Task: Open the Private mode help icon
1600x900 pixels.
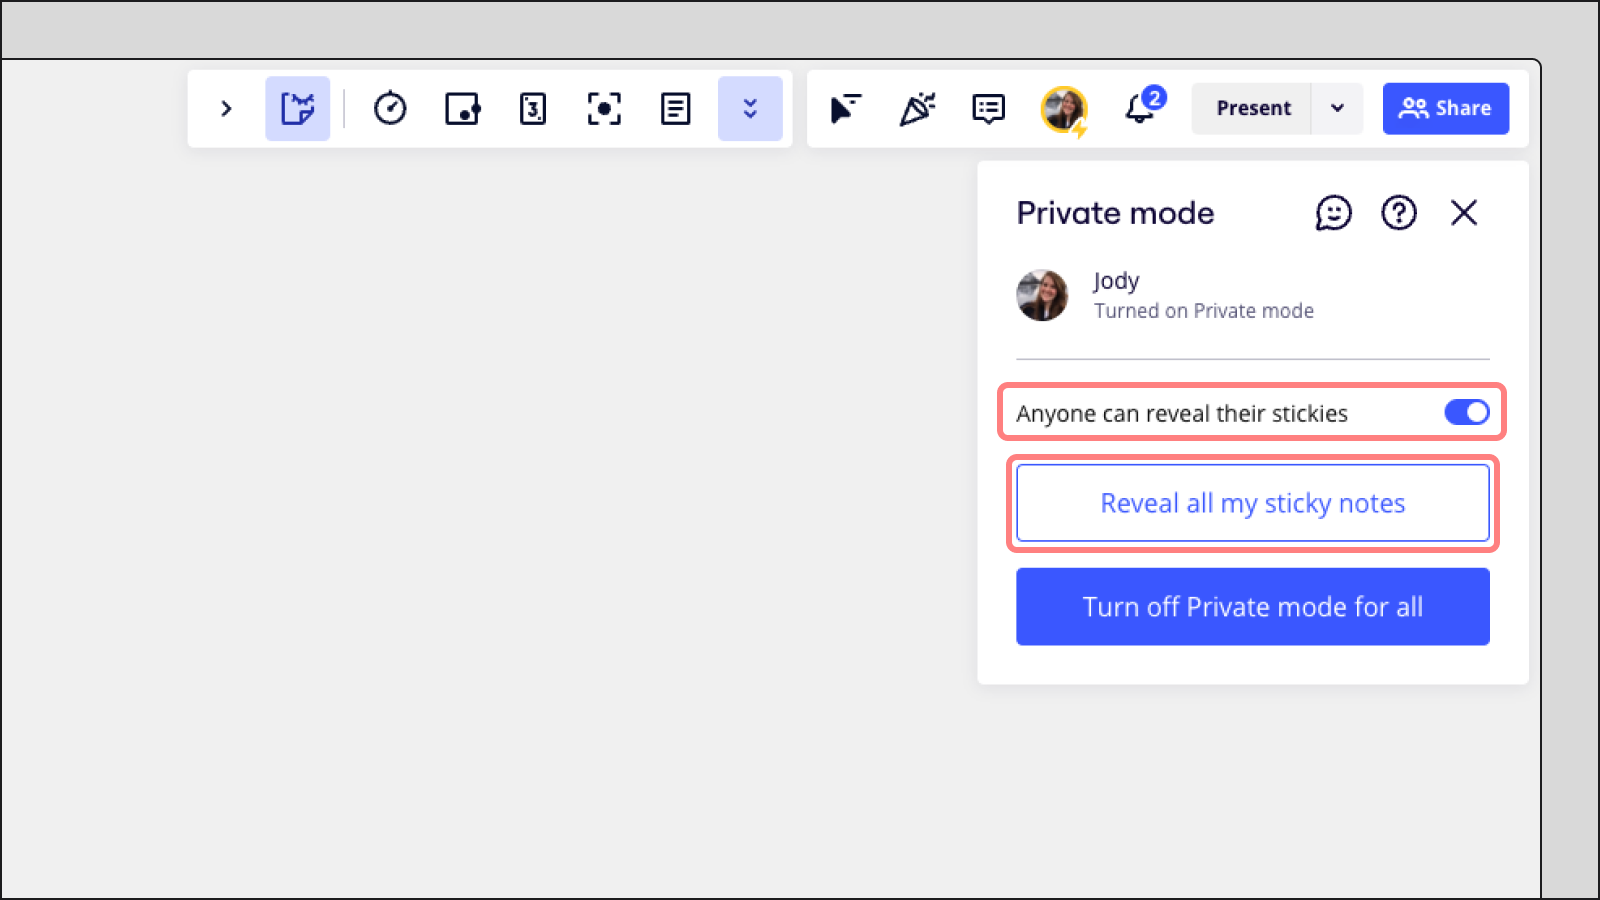Action: [x=1398, y=213]
